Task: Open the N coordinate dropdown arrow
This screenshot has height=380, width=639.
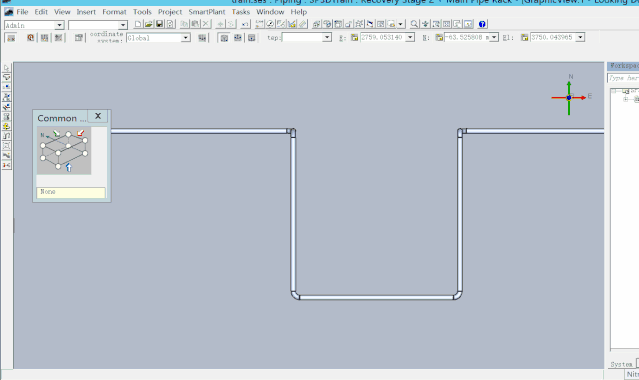Action: [494, 38]
